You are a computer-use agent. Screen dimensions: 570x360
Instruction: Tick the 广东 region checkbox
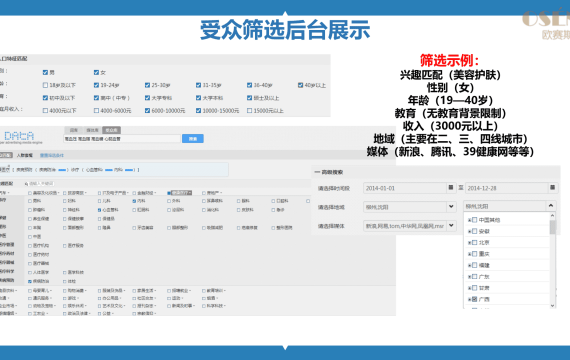point(474,277)
